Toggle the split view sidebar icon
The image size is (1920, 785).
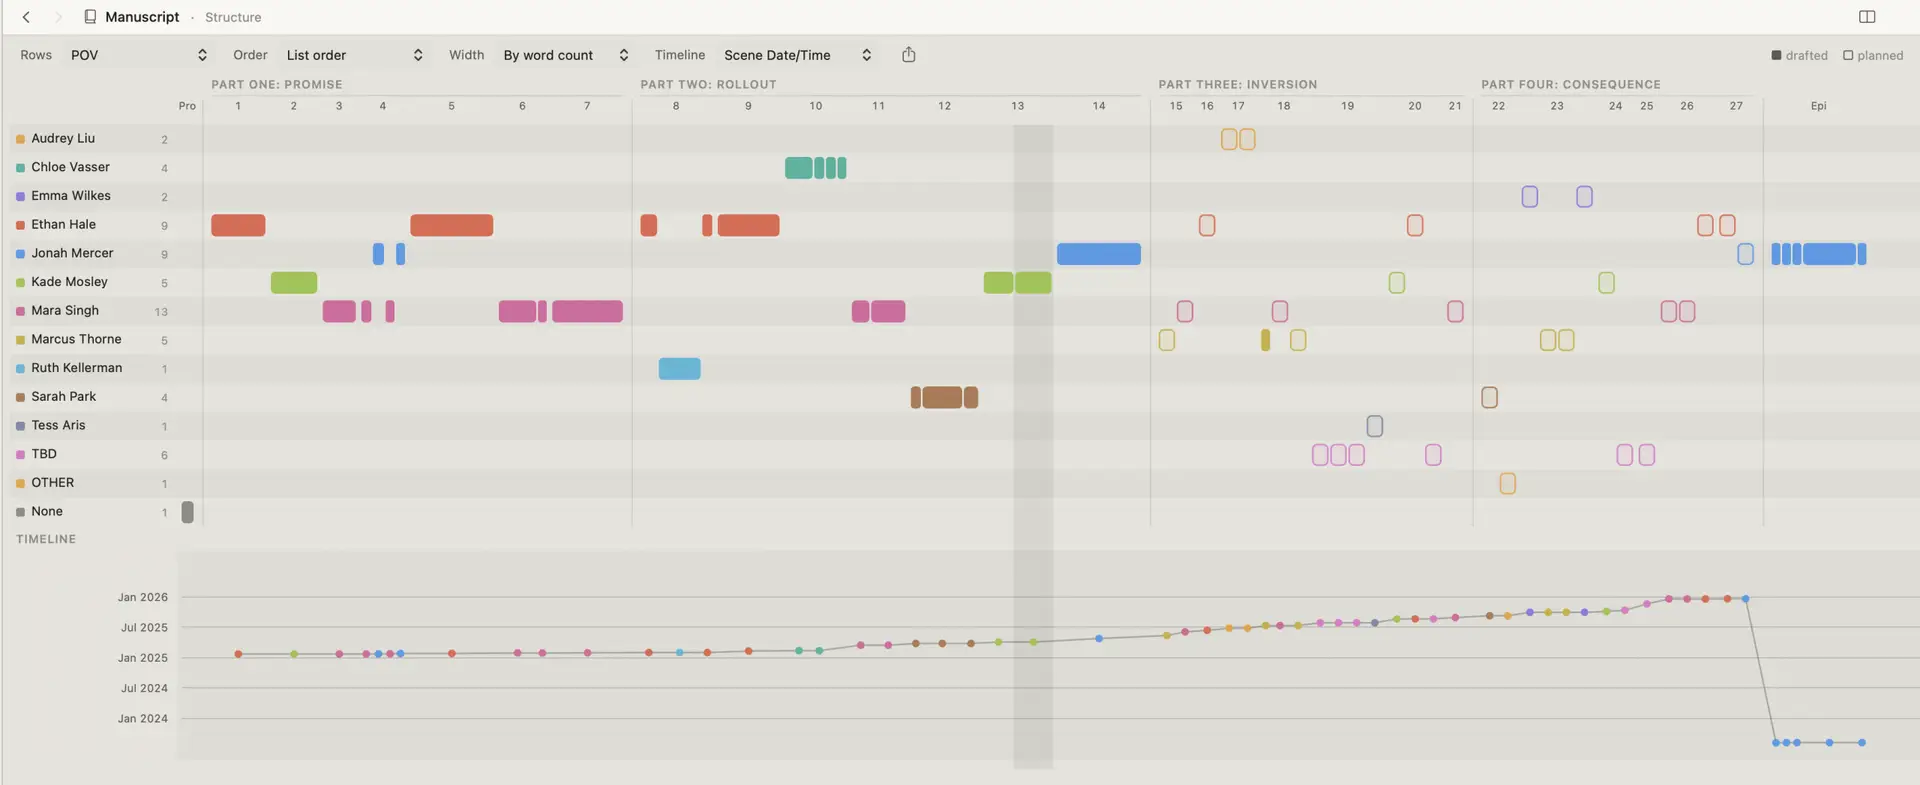click(x=1867, y=17)
